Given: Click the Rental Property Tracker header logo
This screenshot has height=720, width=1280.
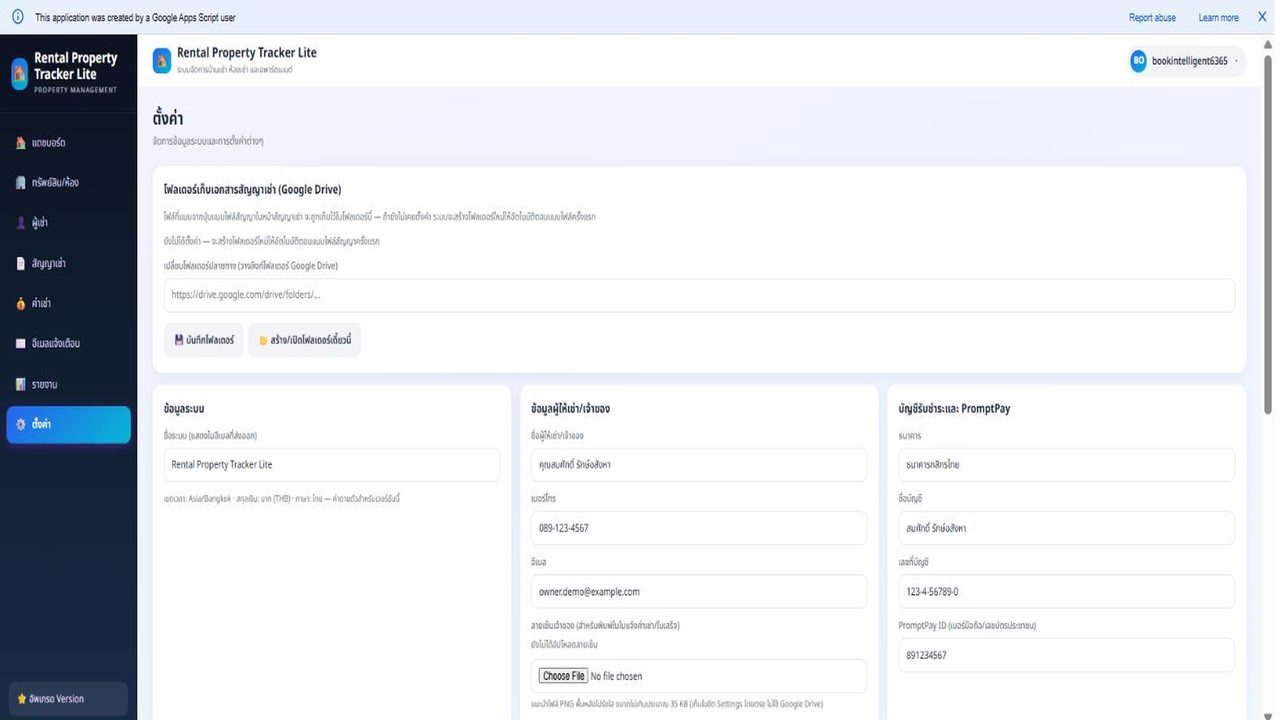Looking at the screenshot, I should point(162,60).
